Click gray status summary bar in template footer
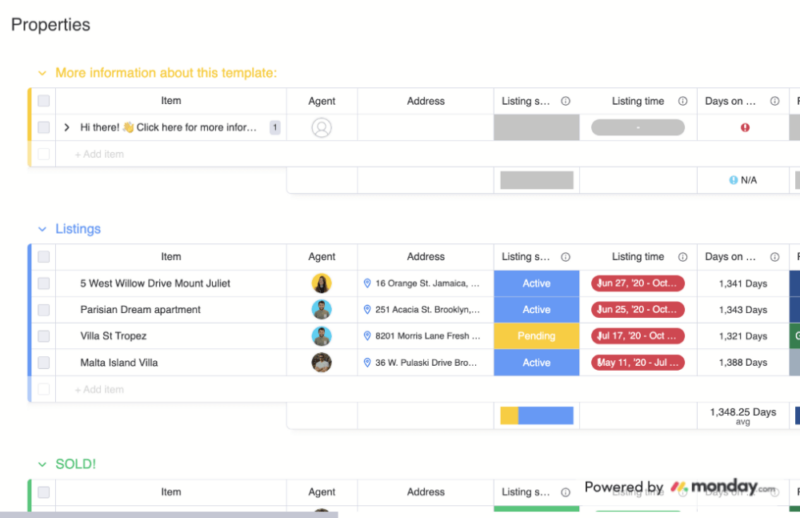 pyautogui.click(x=537, y=180)
